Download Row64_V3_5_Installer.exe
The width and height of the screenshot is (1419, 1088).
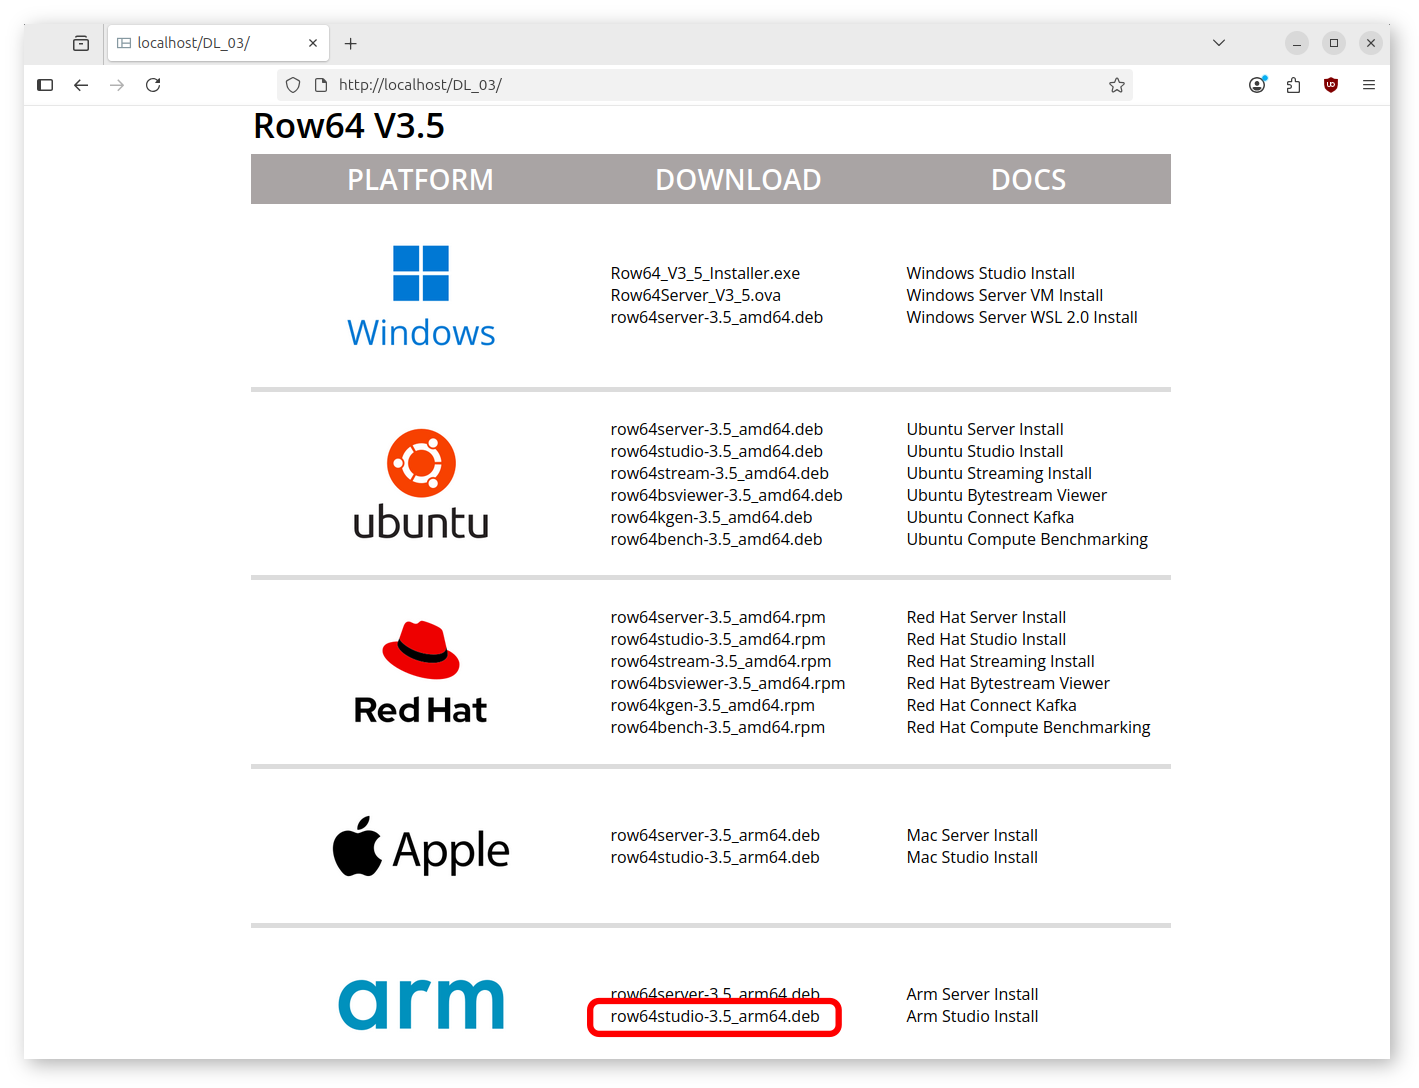click(x=705, y=273)
